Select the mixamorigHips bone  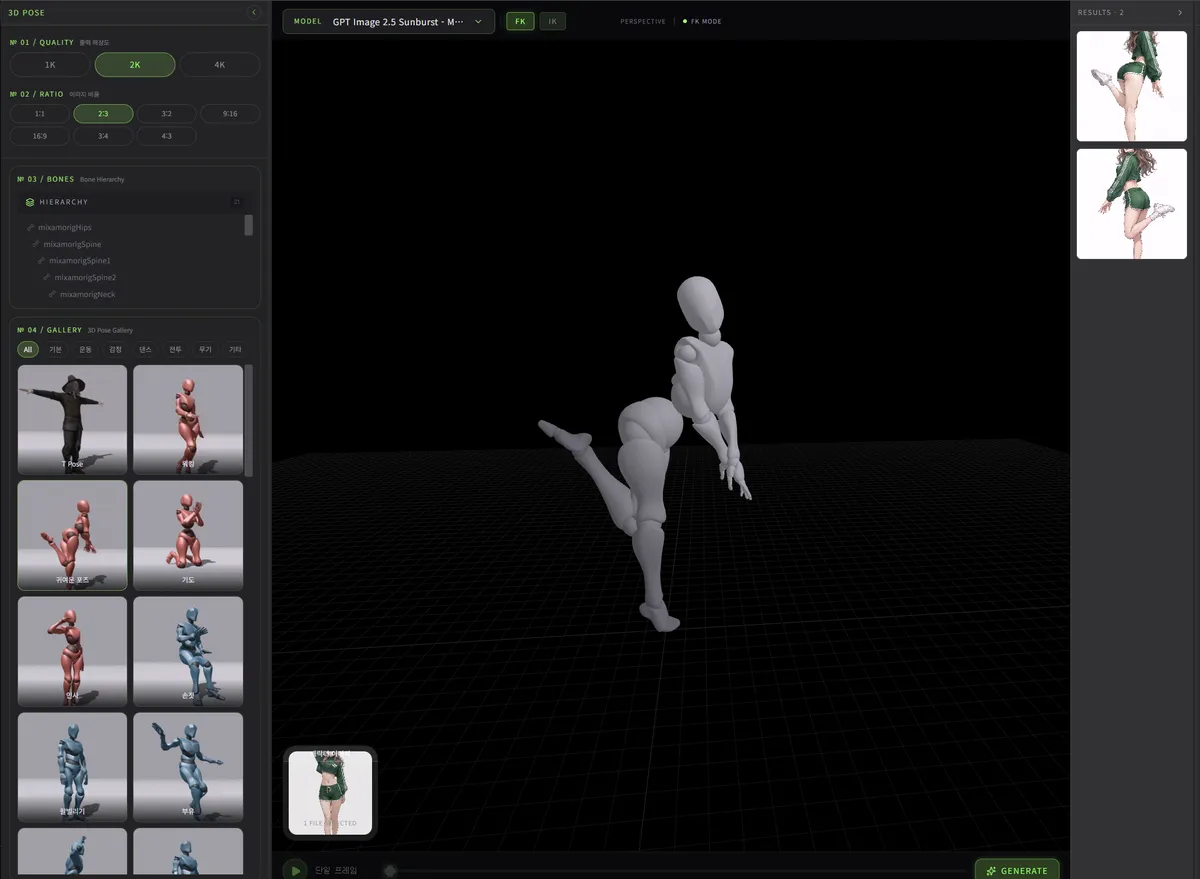tap(65, 228)
